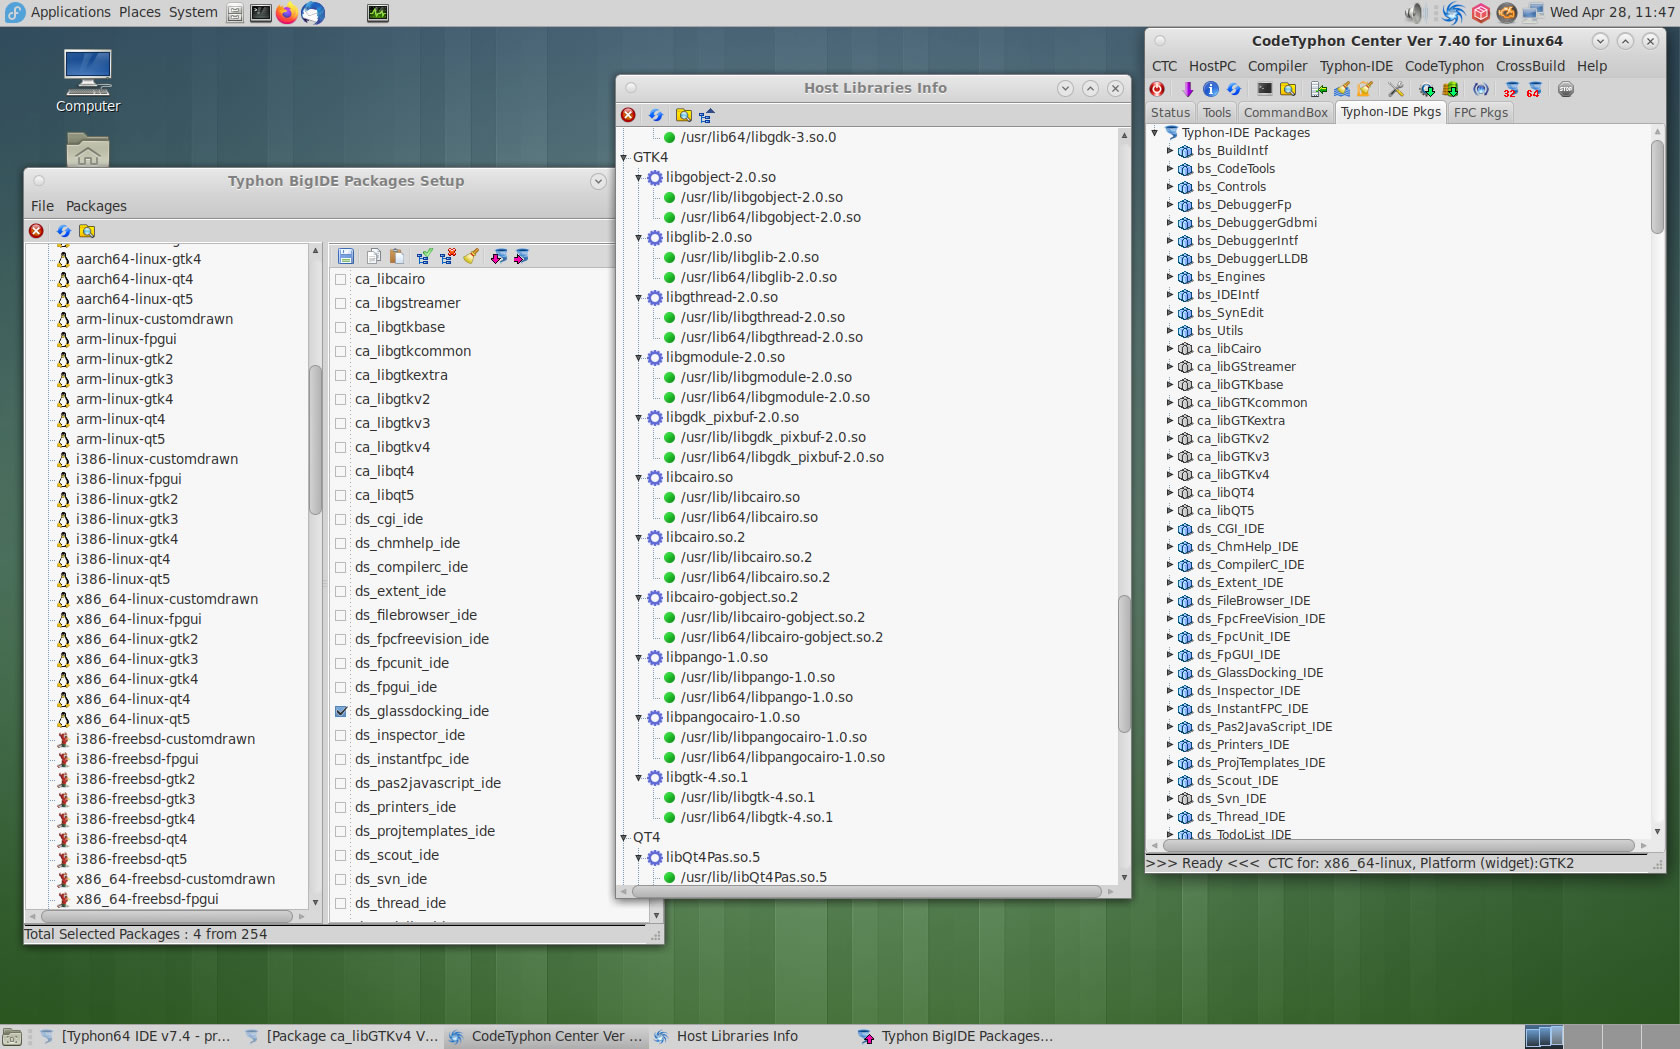The width and height of the screenshot is (1680, 1049).
Task: Open the Packages menu in BigIDE Setup
Action: (96, 206)
